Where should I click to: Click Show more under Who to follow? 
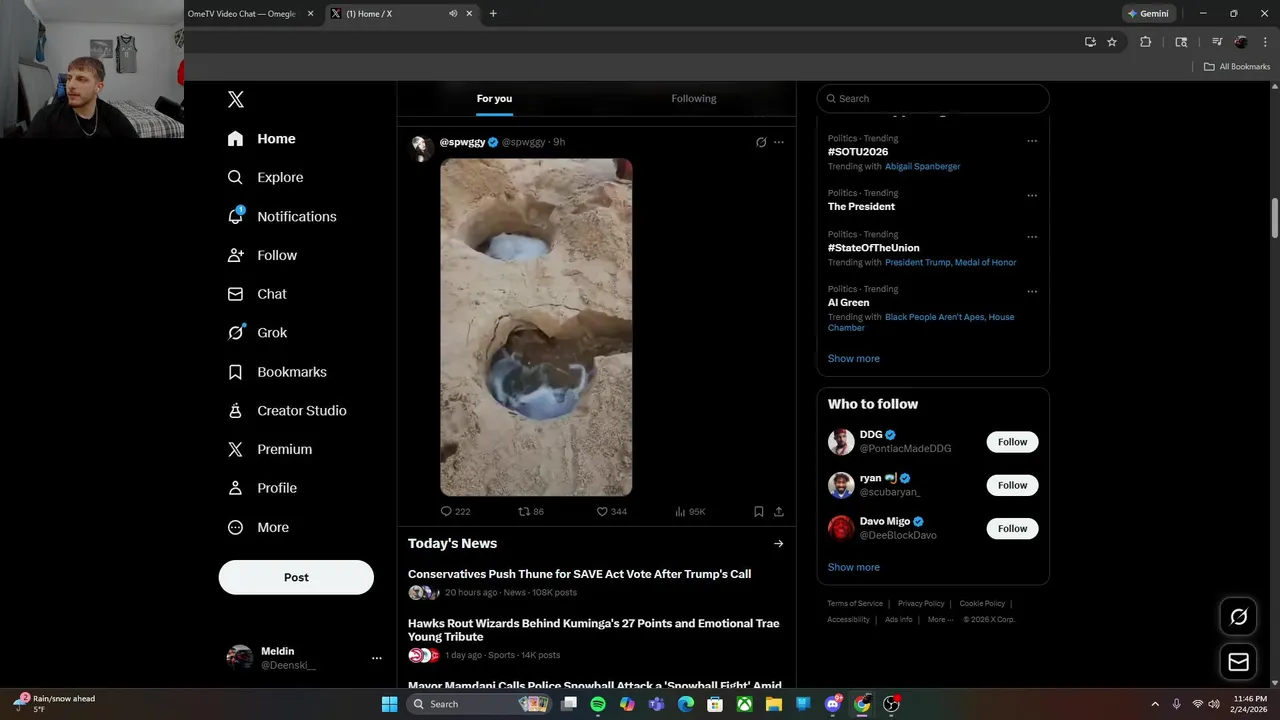(853, 567)
